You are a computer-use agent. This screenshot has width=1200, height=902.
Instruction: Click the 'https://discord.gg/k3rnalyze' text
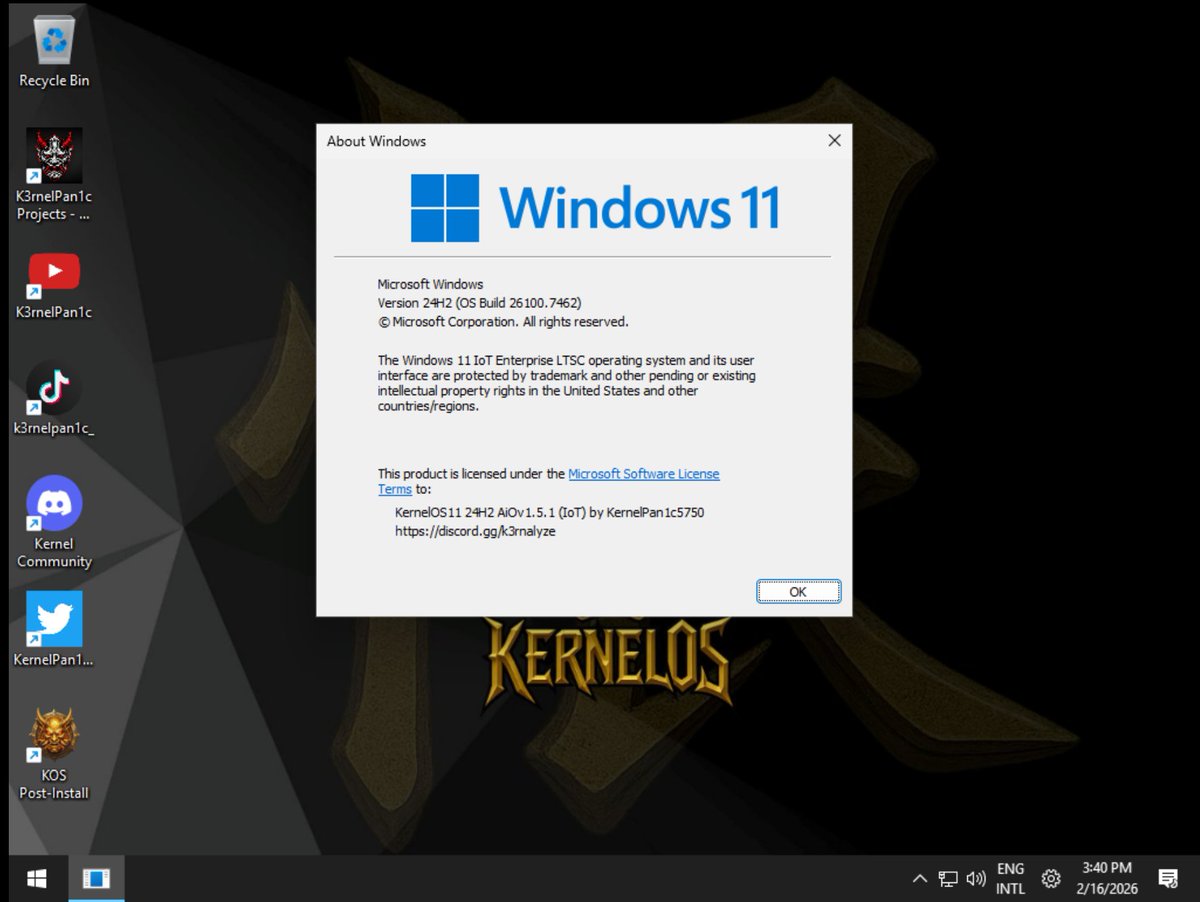pyautogui.click(x=475, y=532)
